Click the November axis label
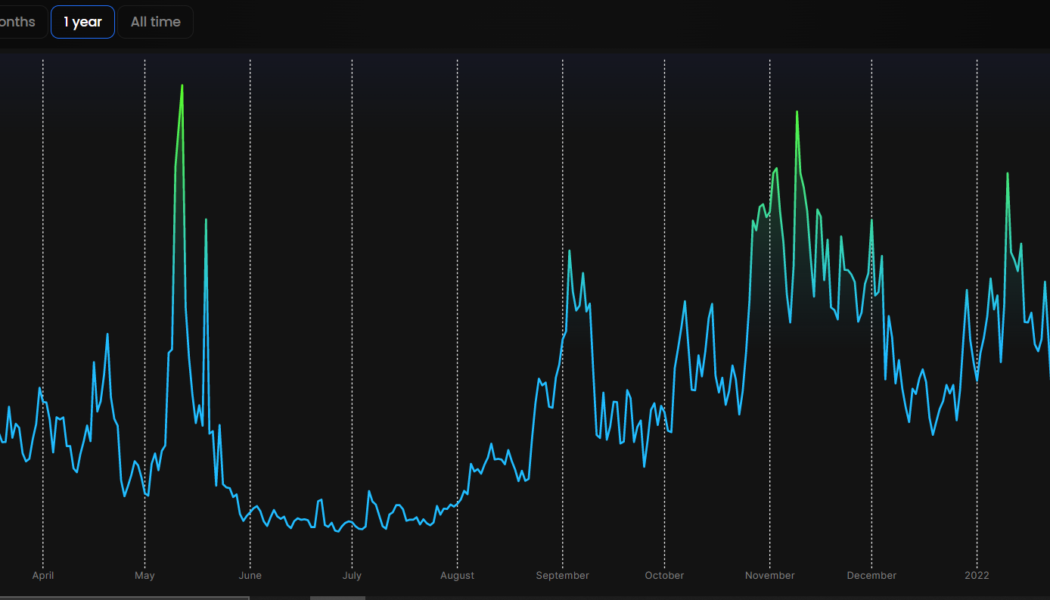1050x600 pixels. point(769,575)
